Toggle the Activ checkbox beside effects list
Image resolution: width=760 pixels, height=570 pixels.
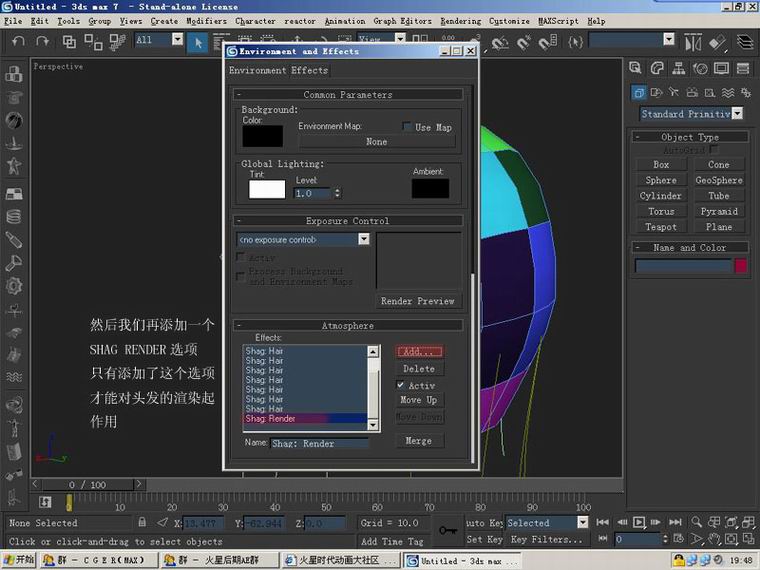coord(400,385)
